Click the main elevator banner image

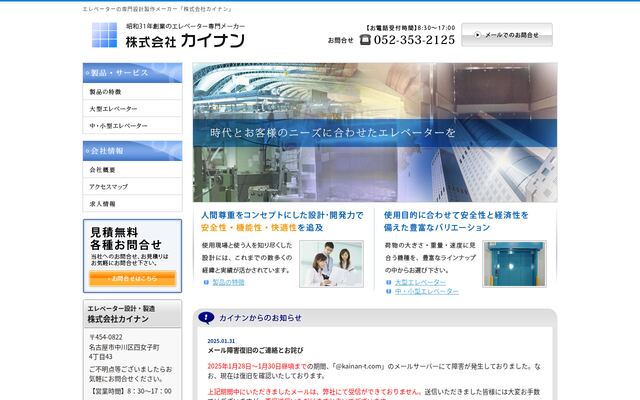click(x=375, y=132)
